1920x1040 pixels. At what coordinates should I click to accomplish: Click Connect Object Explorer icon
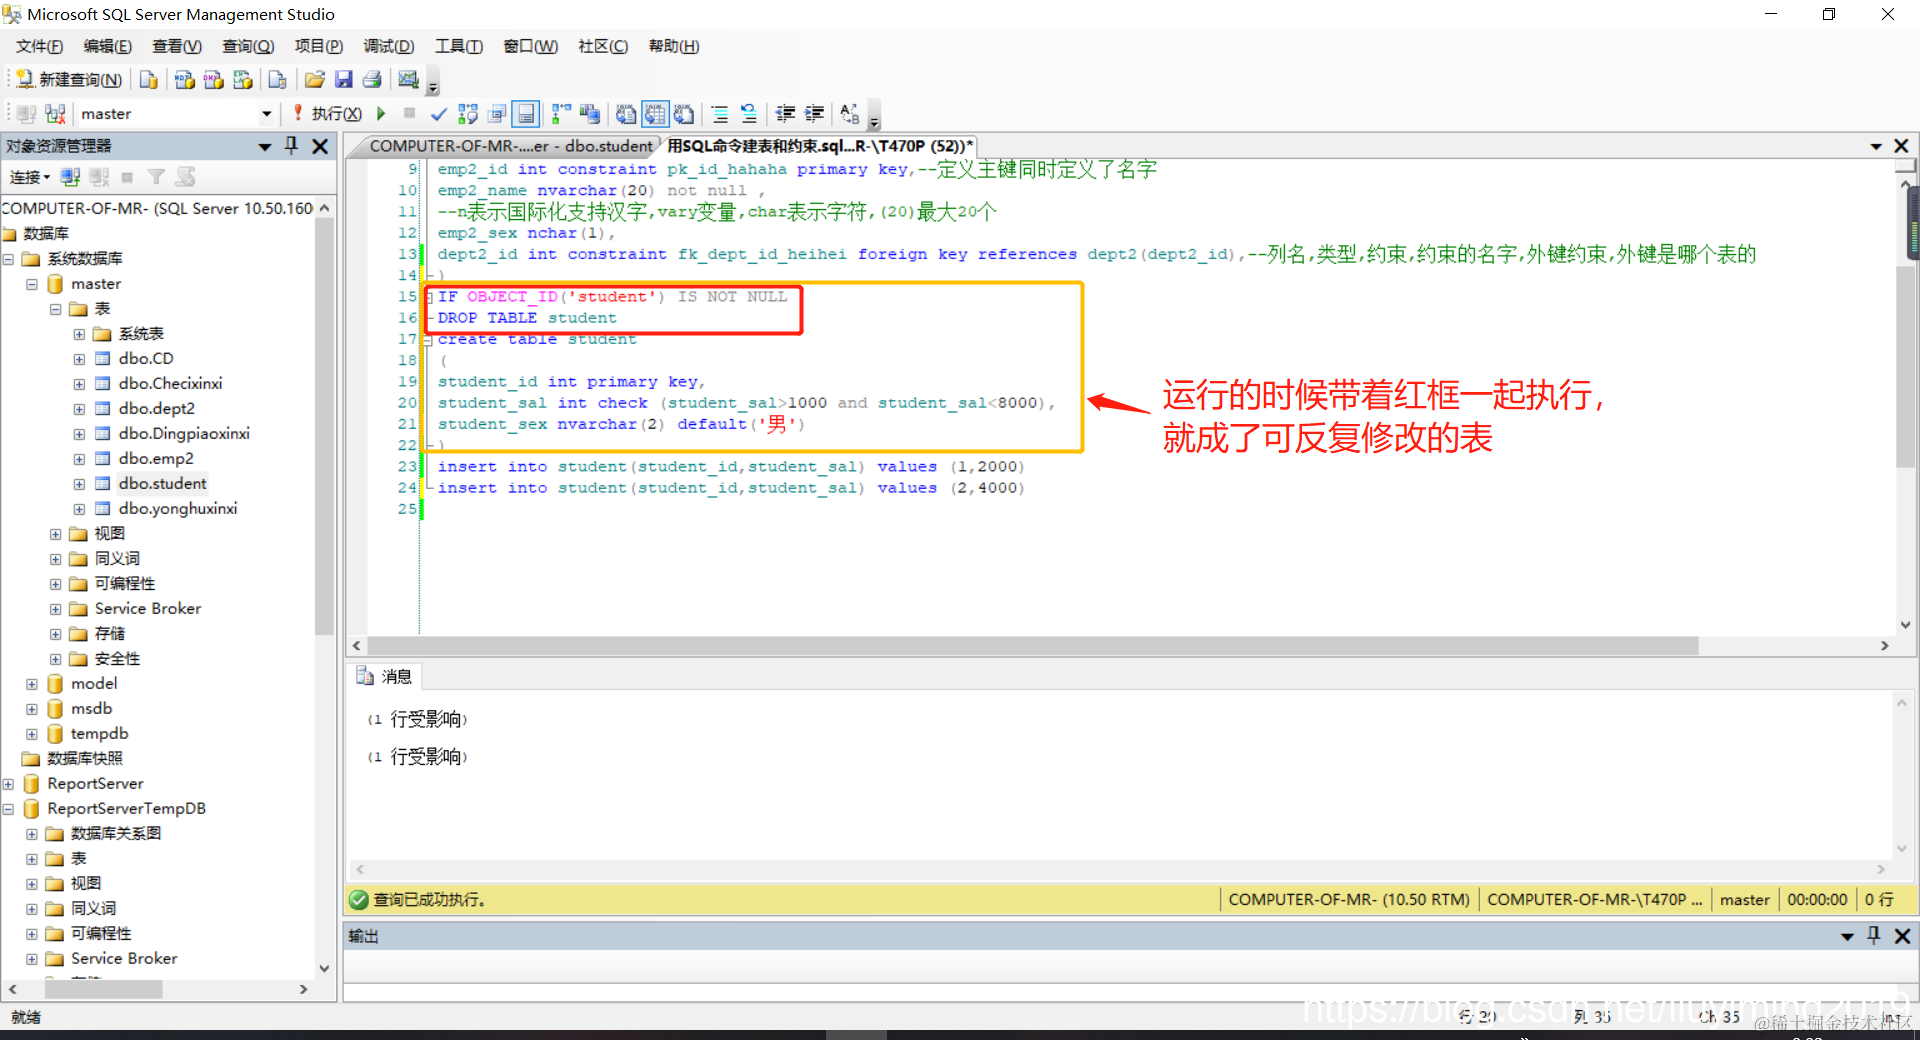[x=70, y=177]
